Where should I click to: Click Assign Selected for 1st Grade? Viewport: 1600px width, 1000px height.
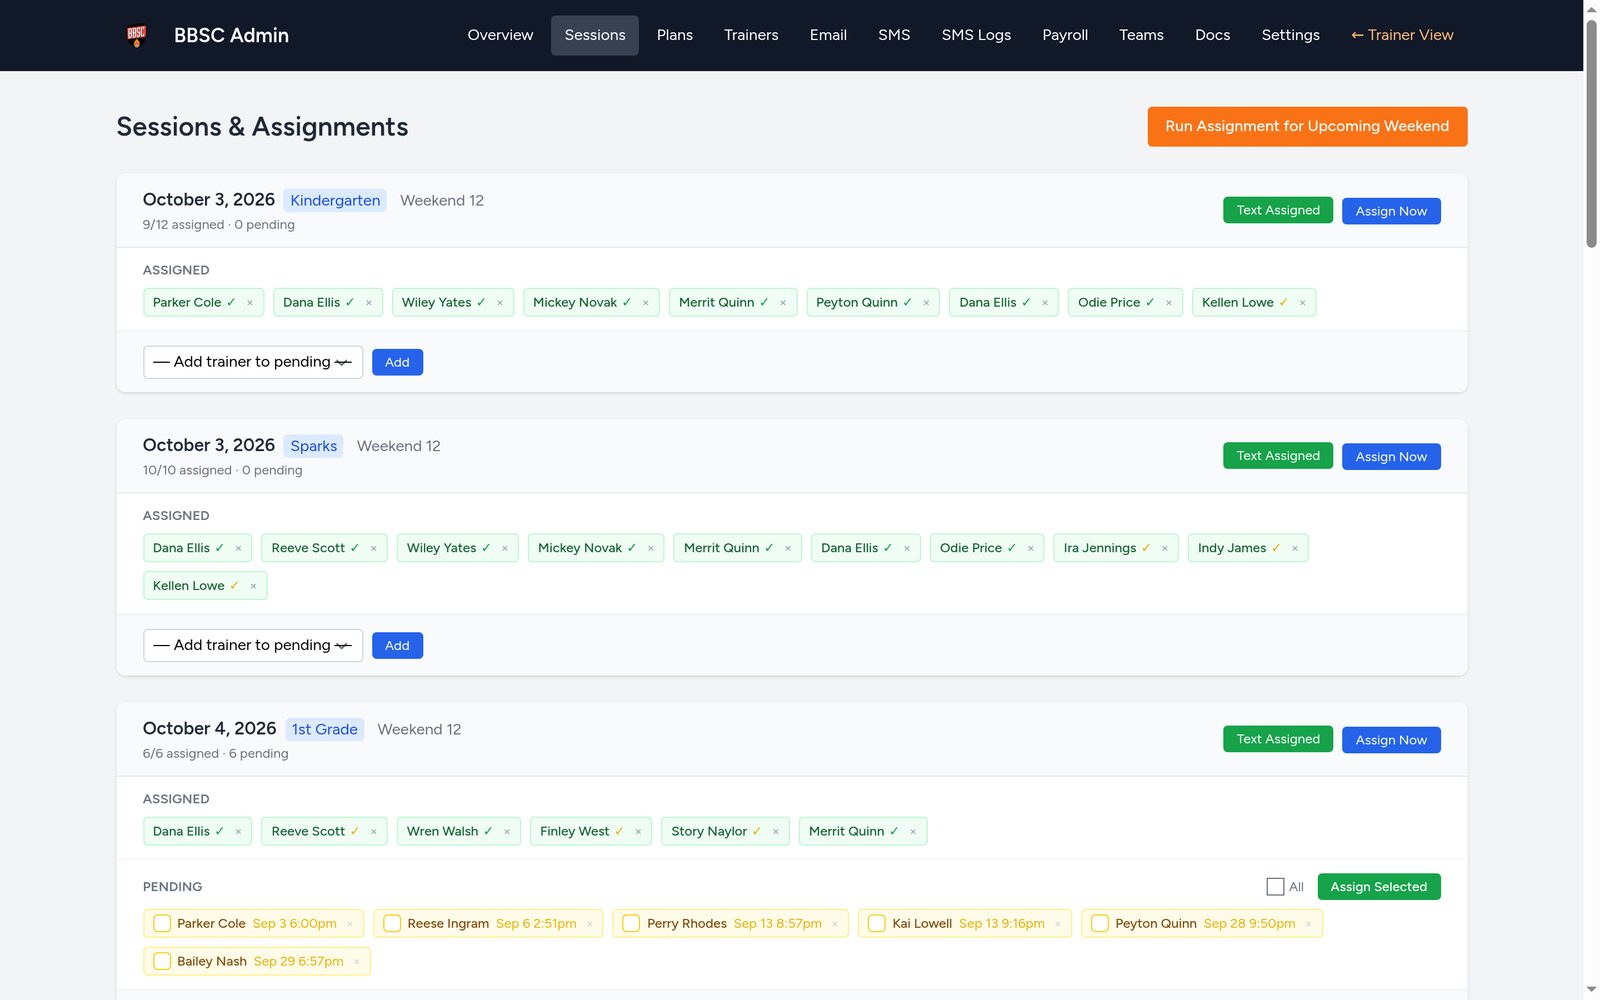pos(1379,887)
